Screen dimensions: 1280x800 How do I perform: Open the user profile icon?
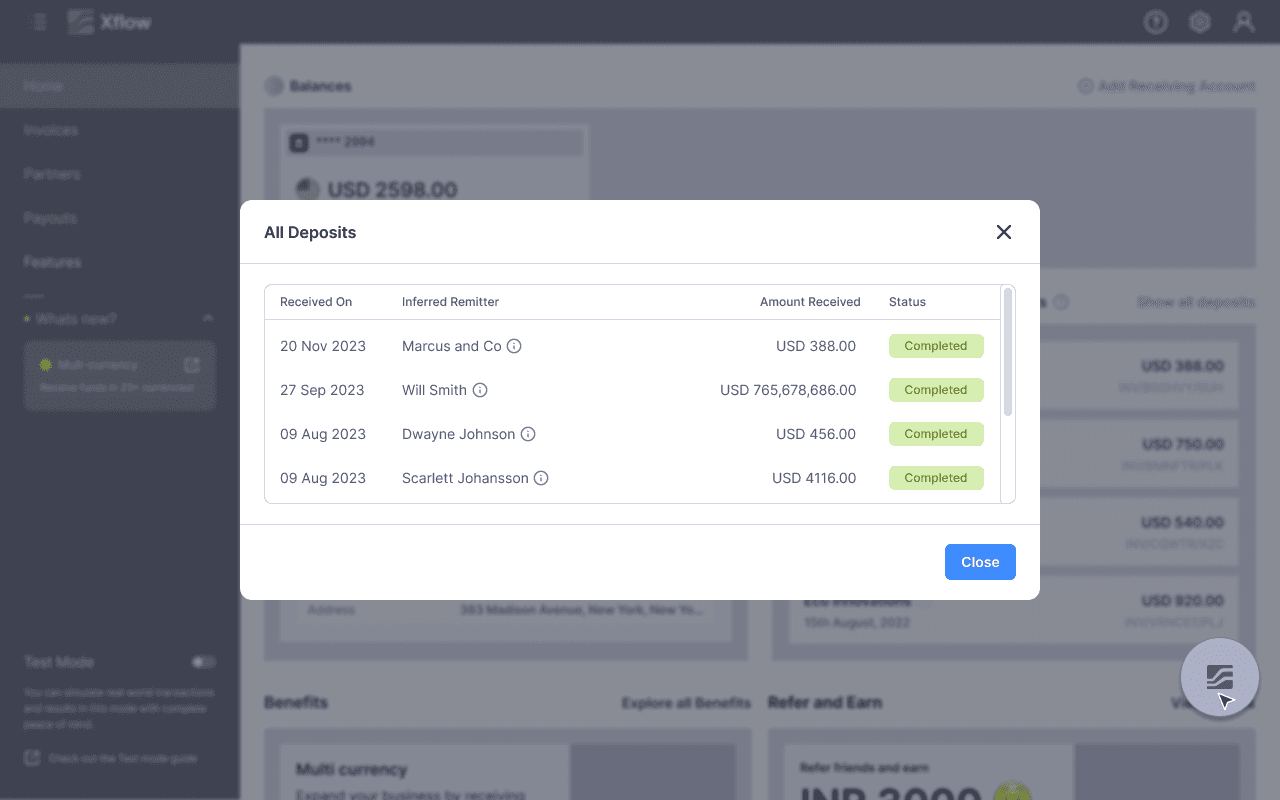click(x=1244, y=22)
